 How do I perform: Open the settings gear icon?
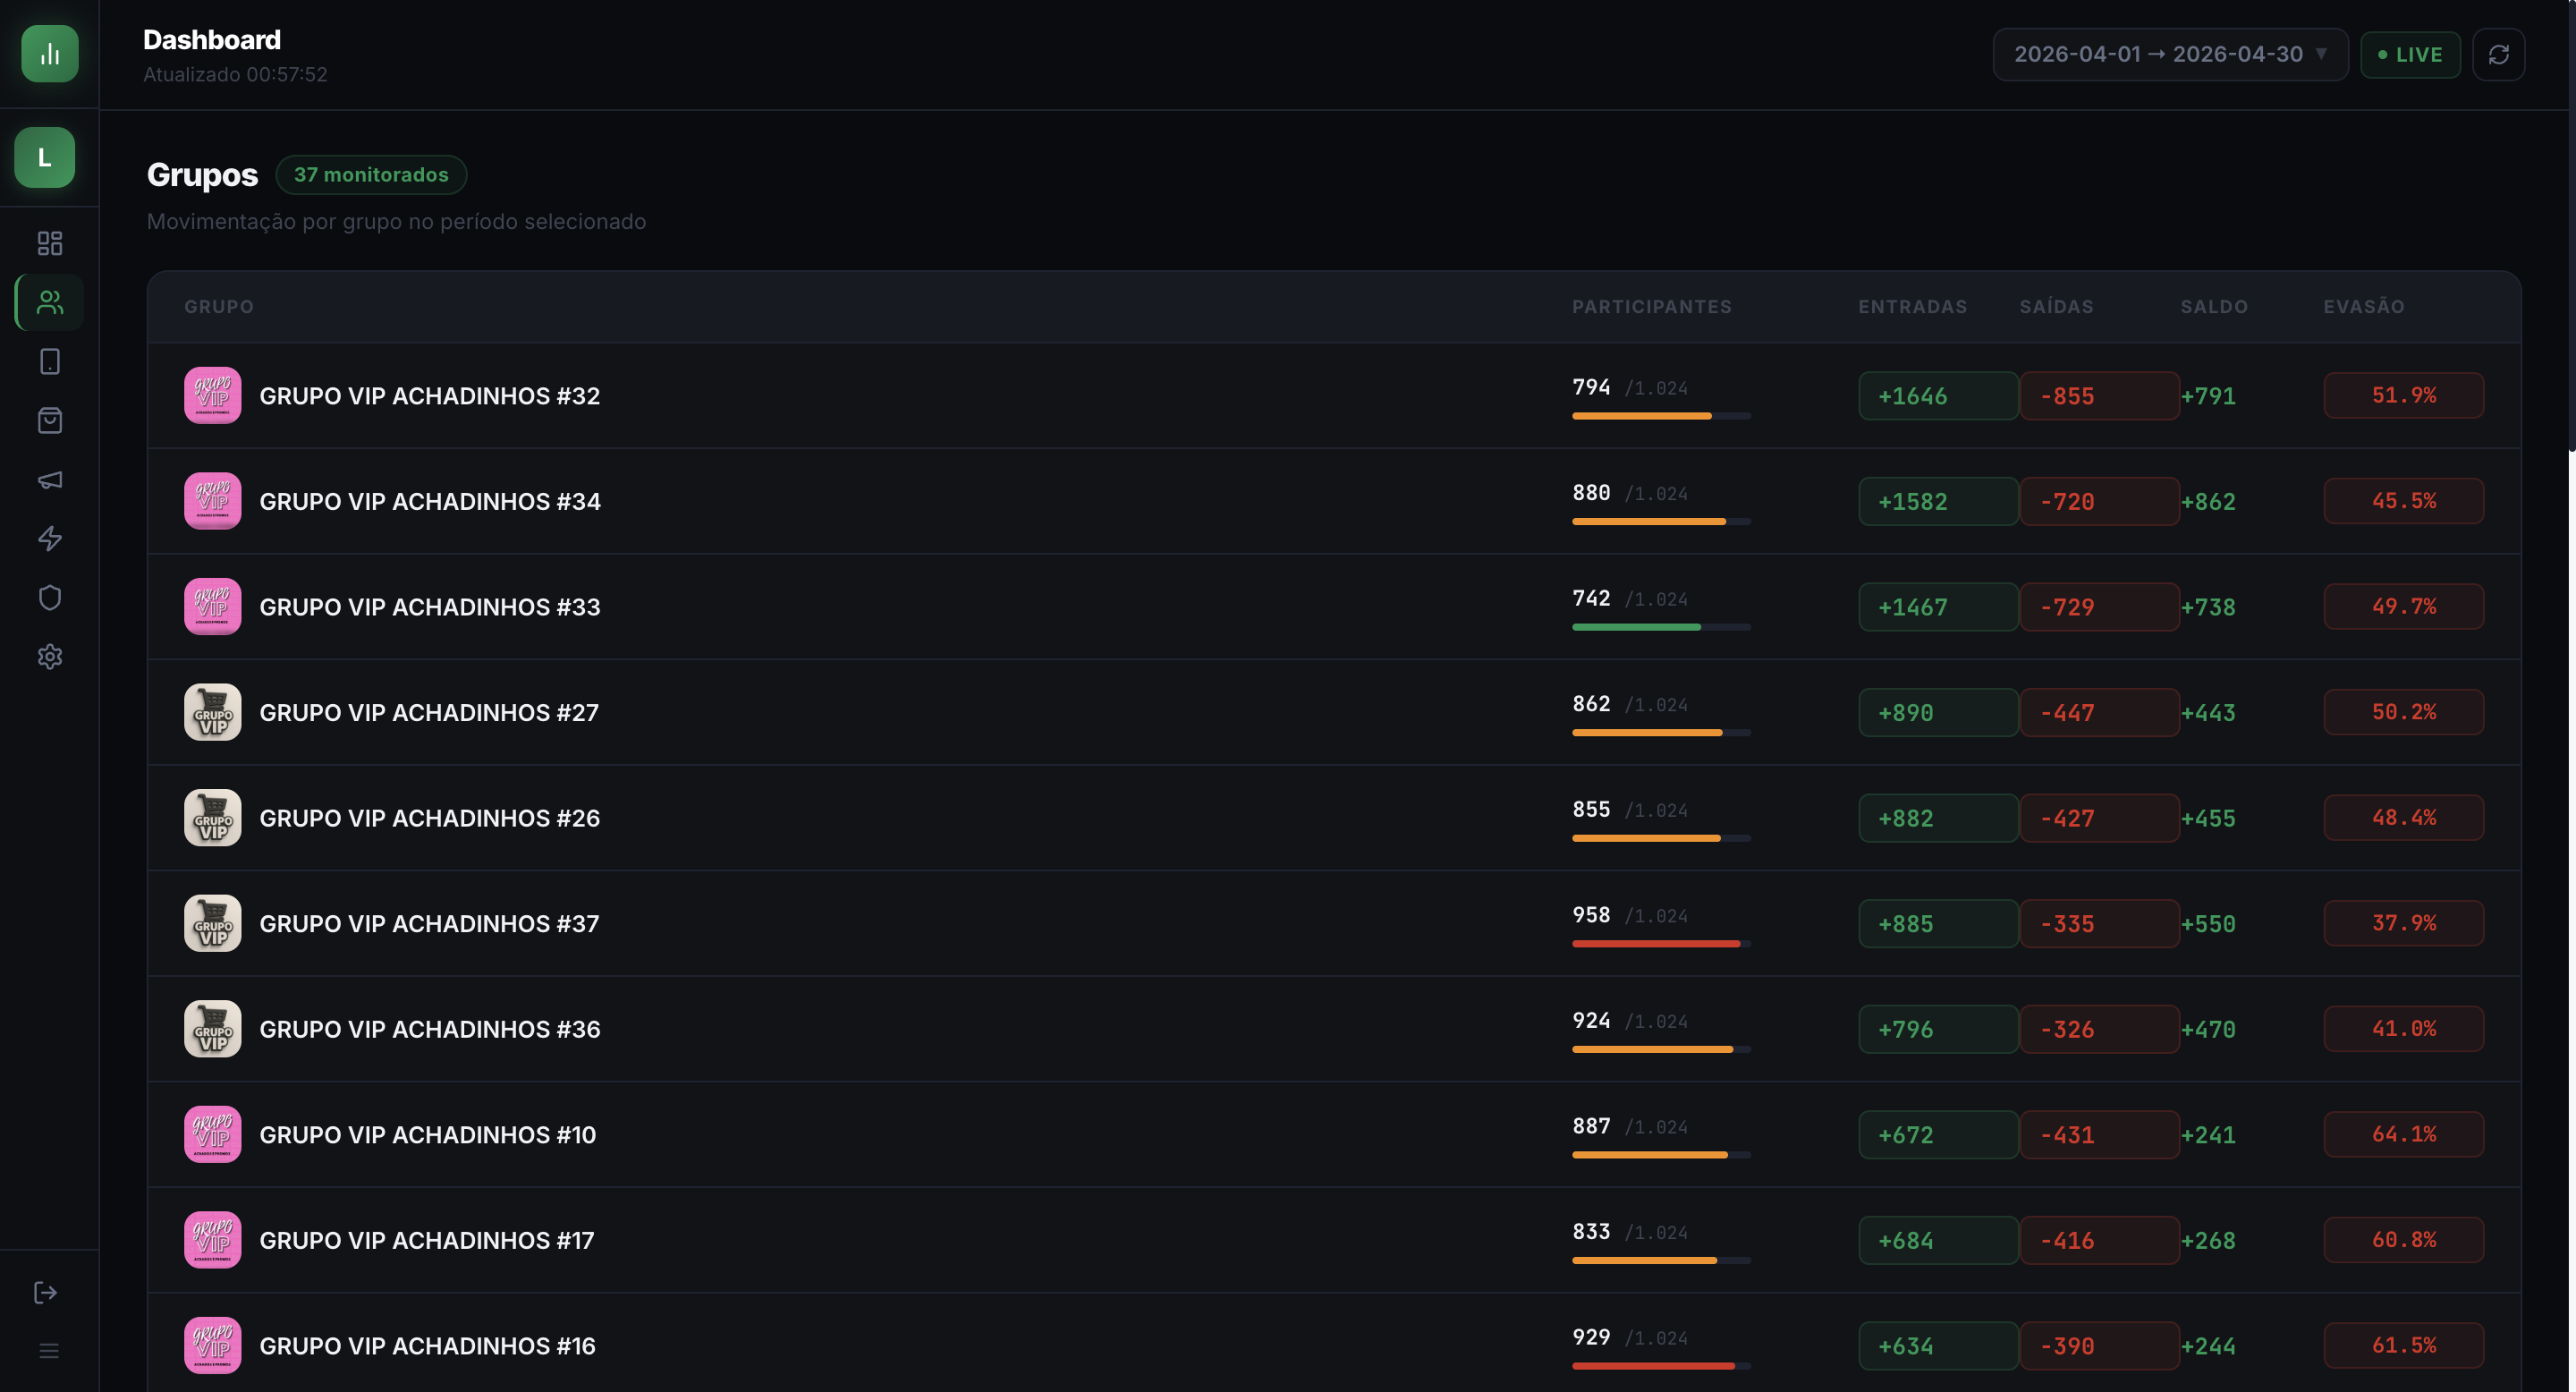(x=49, y=656)
